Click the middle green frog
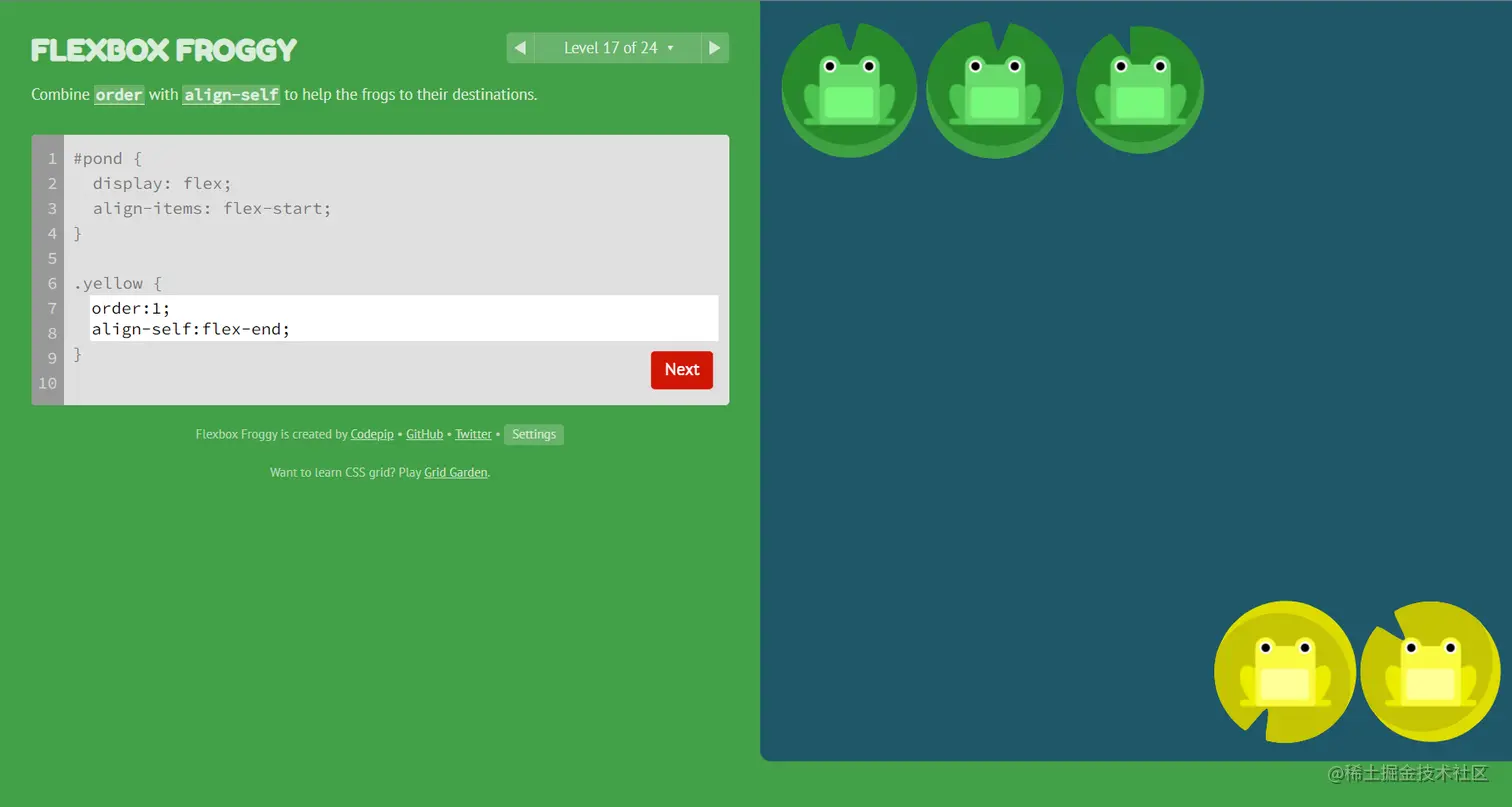 pyautogui.click(x=994, y=89)
